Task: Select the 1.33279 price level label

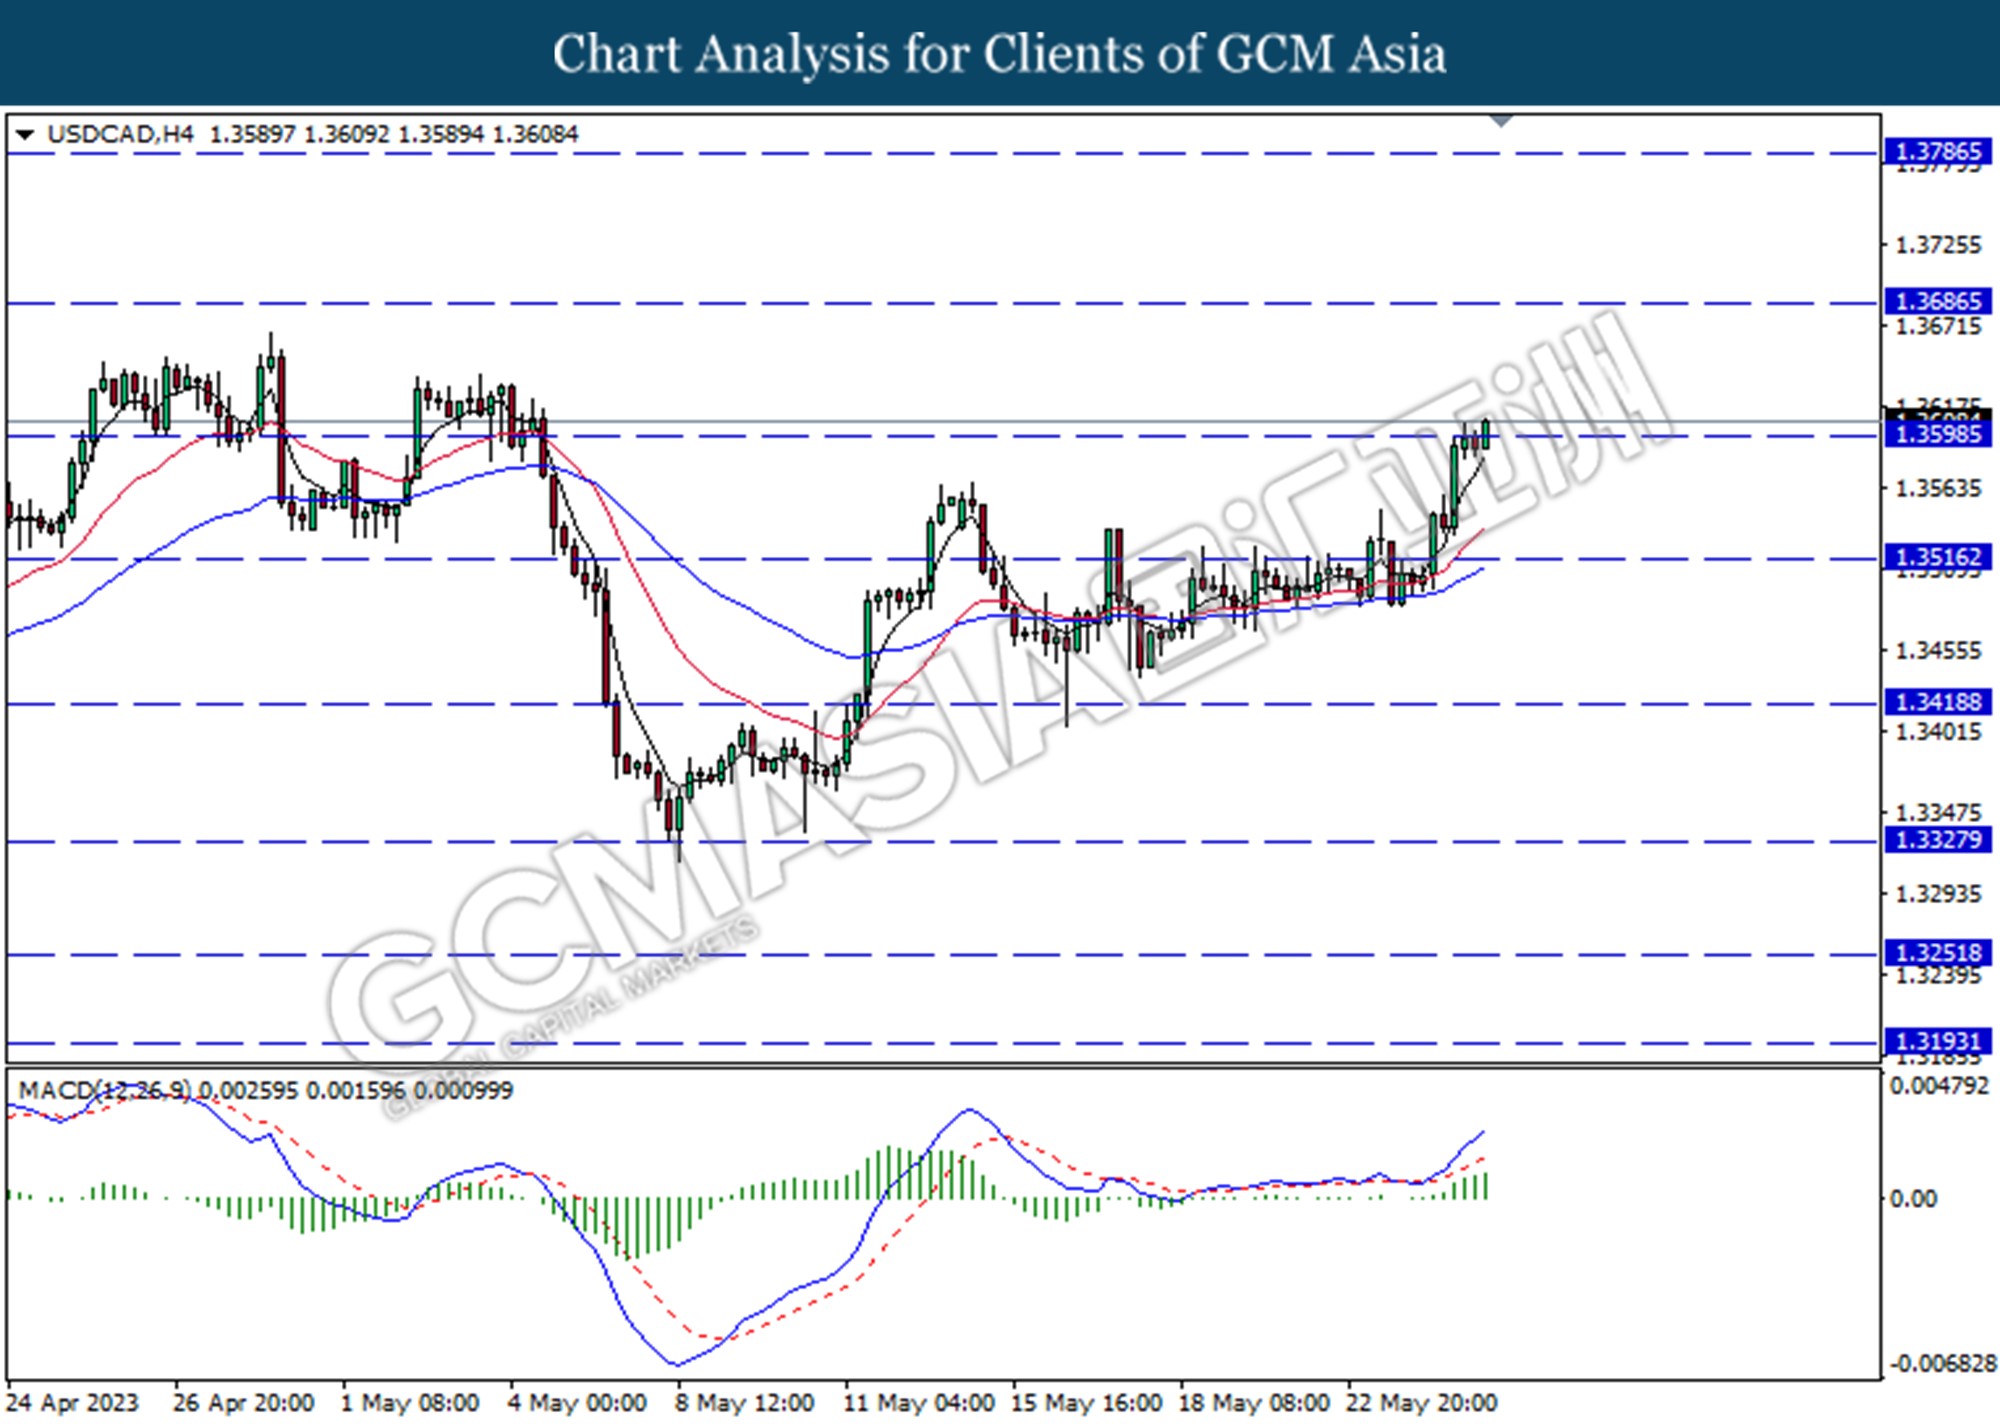Action: [x=1938, y=840]
